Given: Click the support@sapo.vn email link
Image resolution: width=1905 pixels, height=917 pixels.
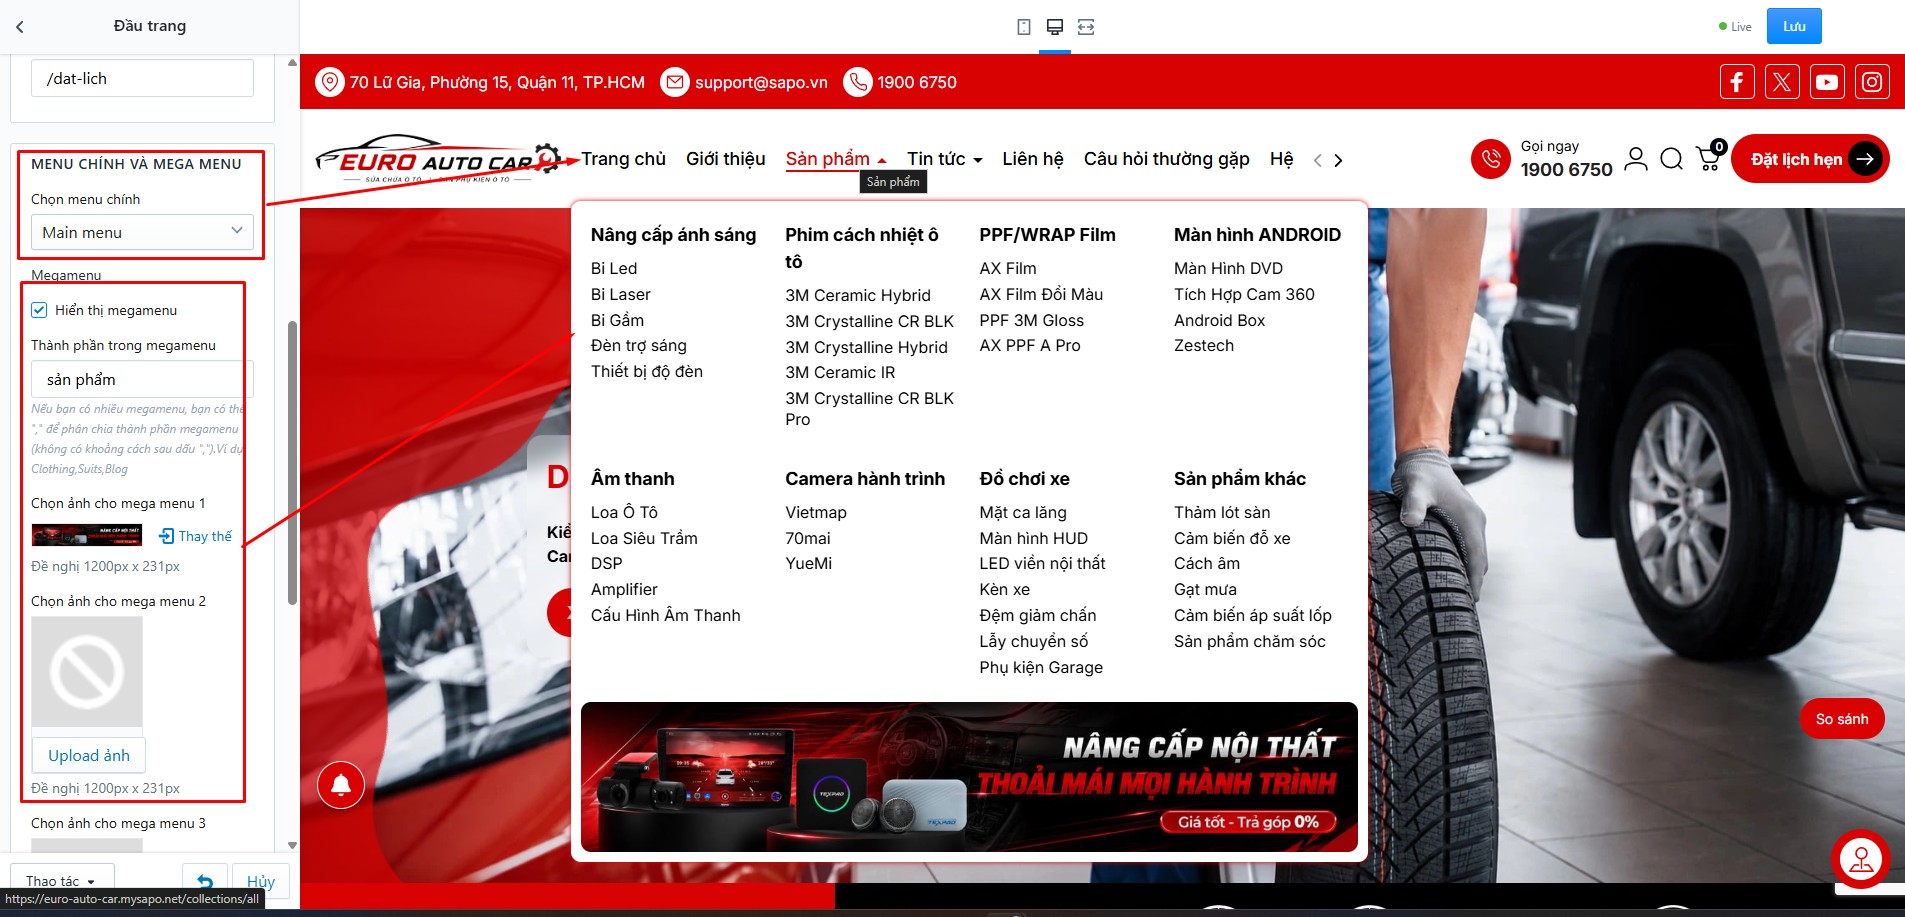Looking at the screenshot, I should (761, 82).
